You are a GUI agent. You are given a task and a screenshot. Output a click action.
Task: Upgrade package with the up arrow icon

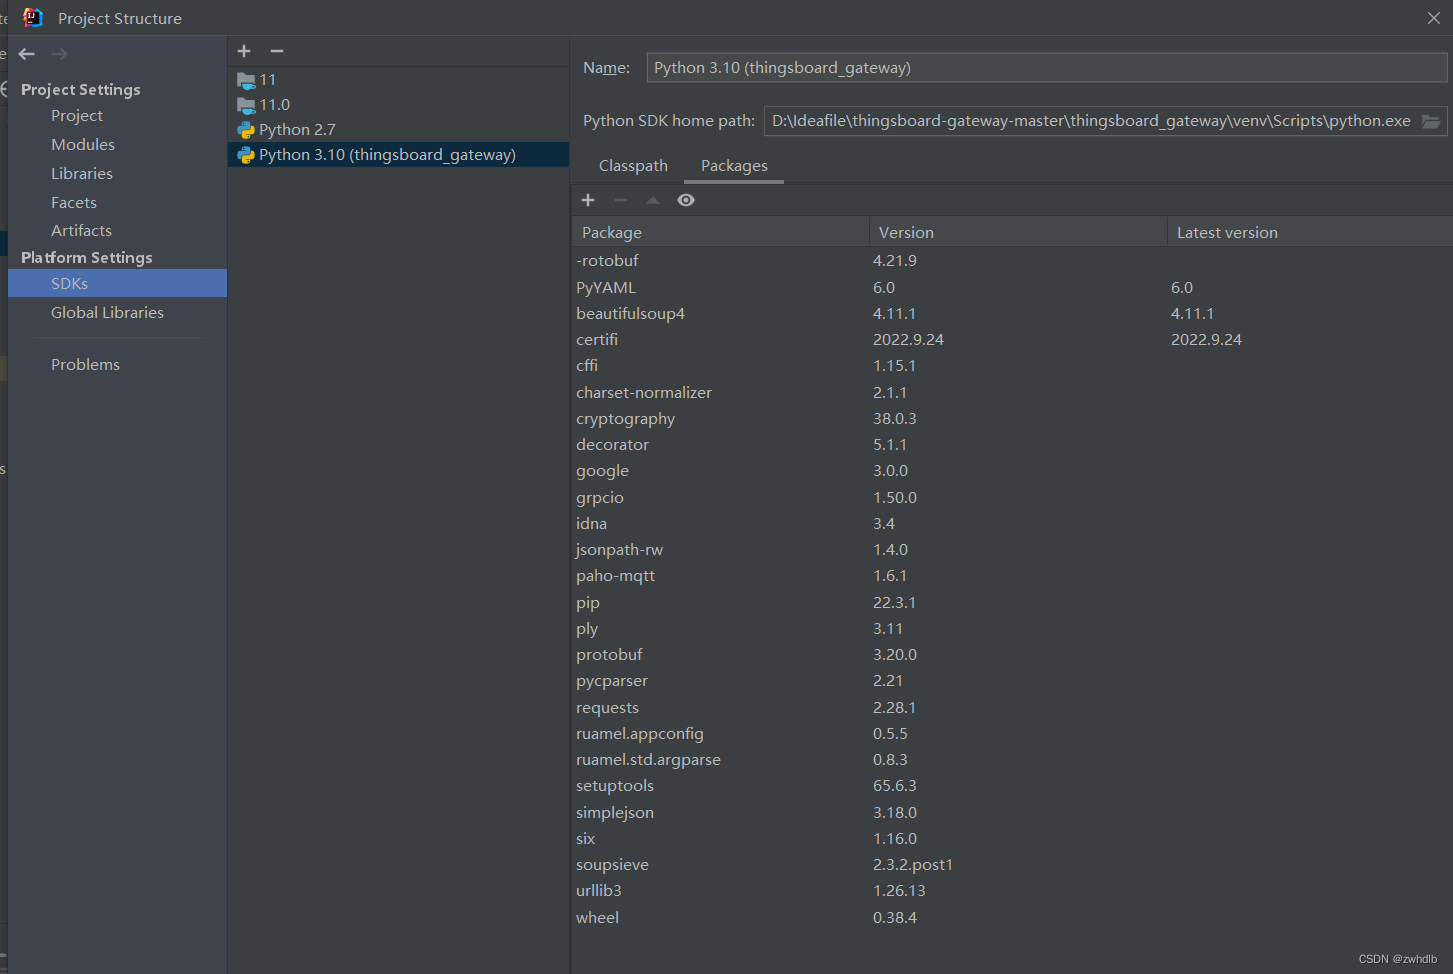coord(653,200)
